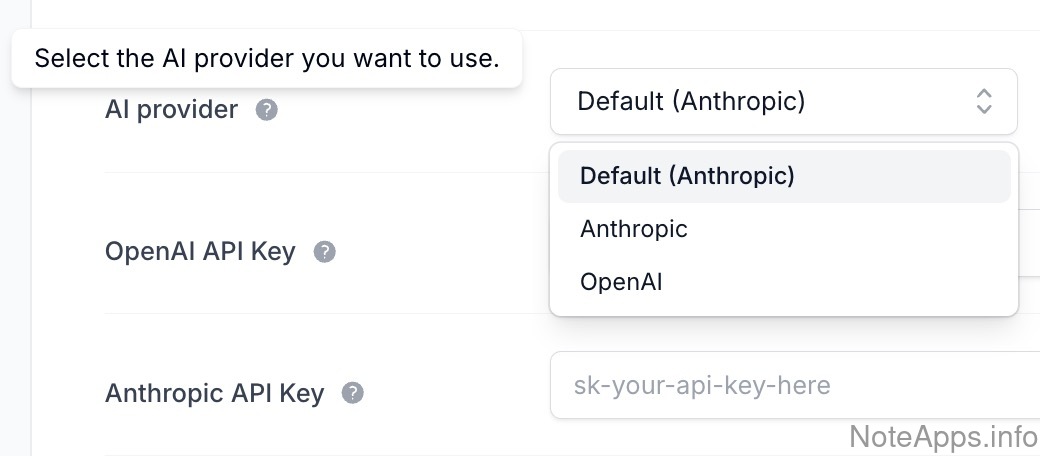Click the Anthropic API Key label

tap(214, 393)
